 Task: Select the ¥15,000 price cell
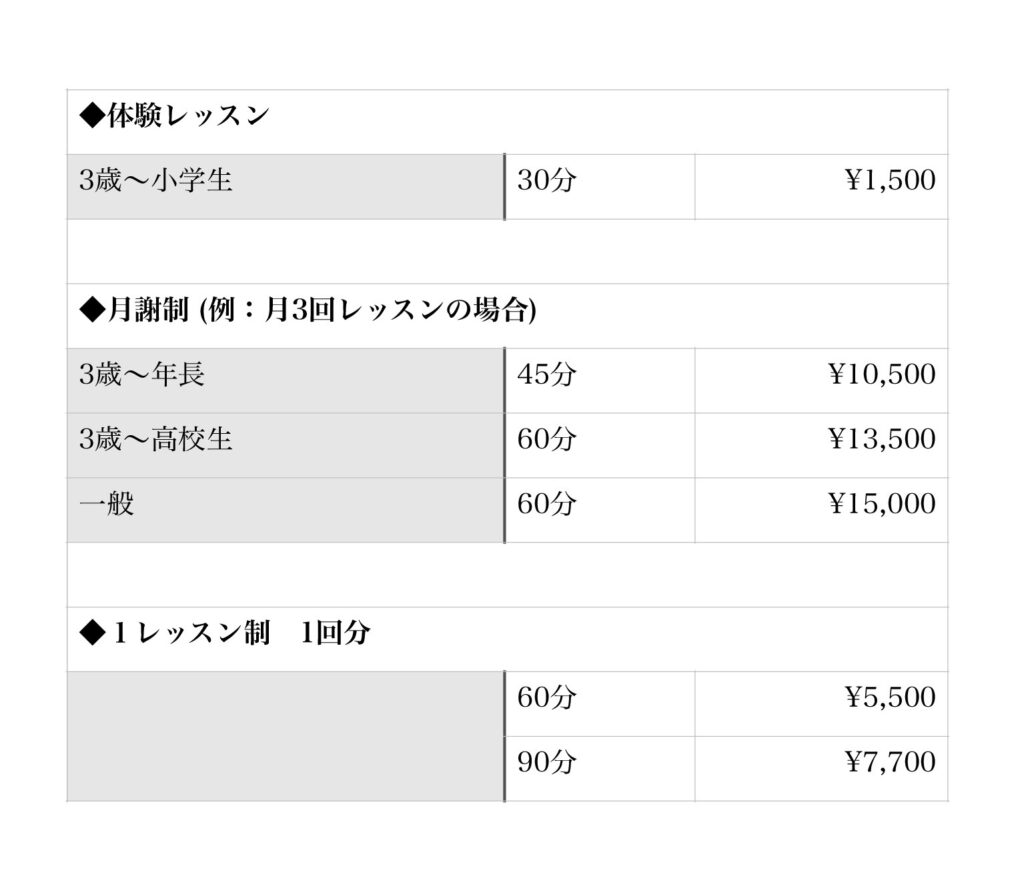(x=821, y=510)
